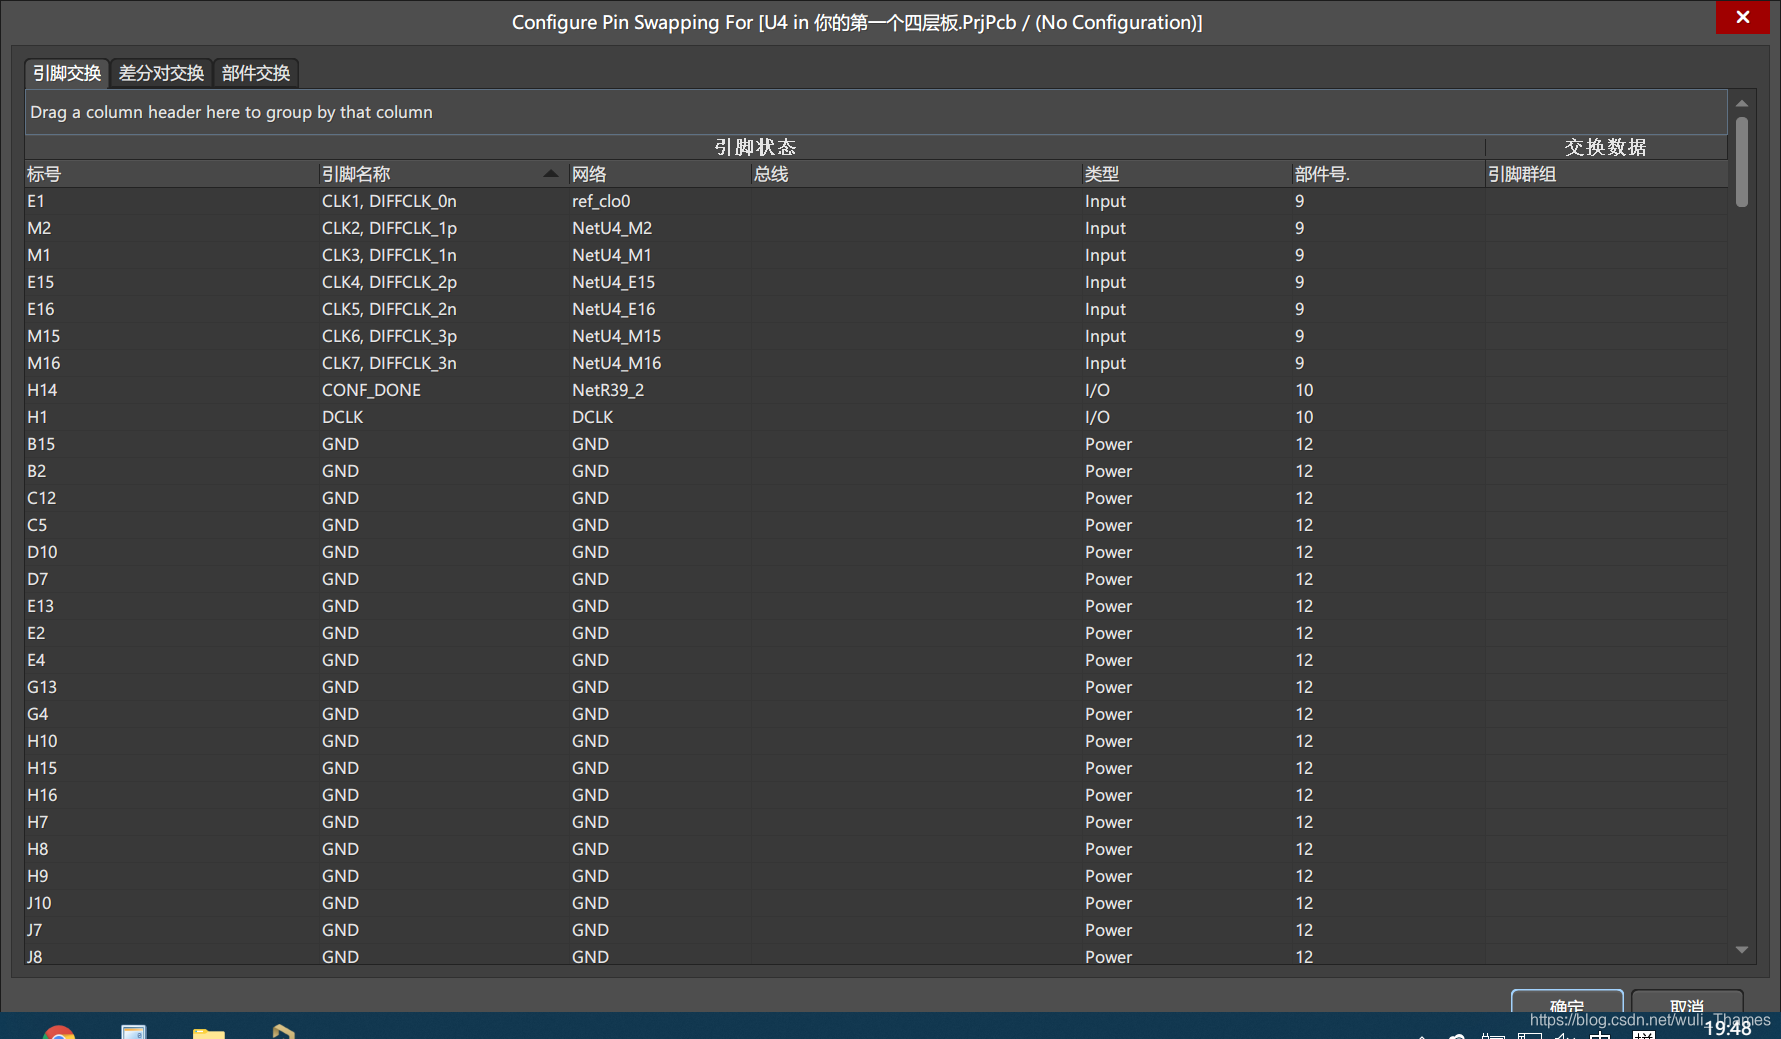Cancel with the 取消 button
The width and height of the screenshot is (1781, 1039).
[1687, 1002]
